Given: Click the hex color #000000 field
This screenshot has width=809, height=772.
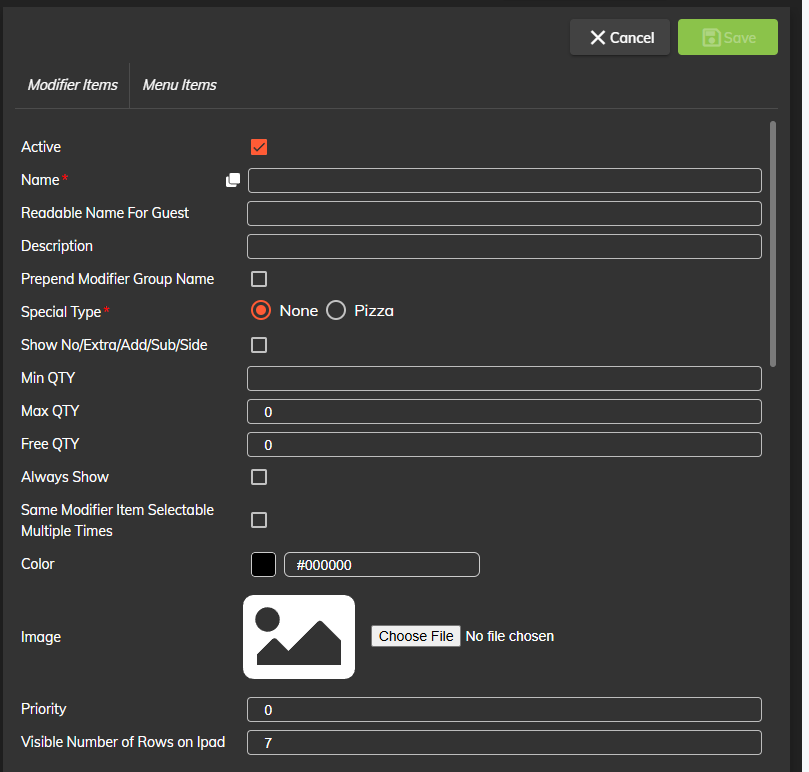Looking at the screenshot, I should pos(382,565).
